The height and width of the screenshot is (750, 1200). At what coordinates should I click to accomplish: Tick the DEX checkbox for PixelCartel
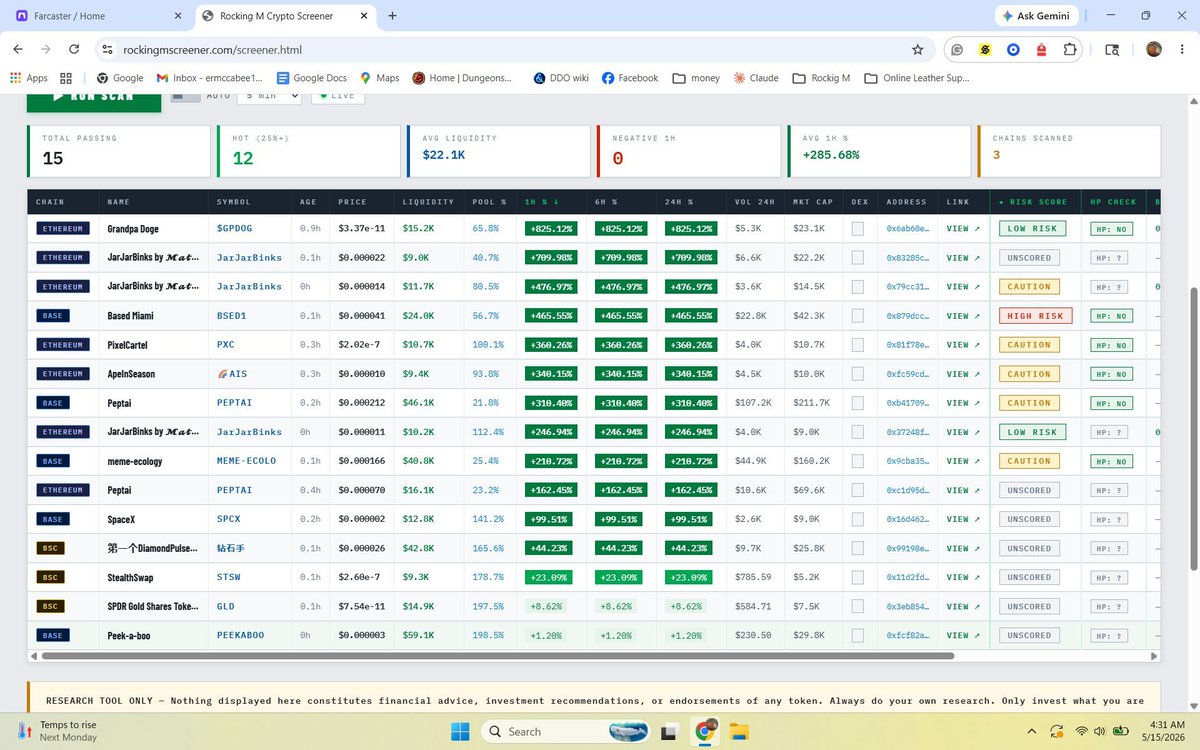point(858,345)
